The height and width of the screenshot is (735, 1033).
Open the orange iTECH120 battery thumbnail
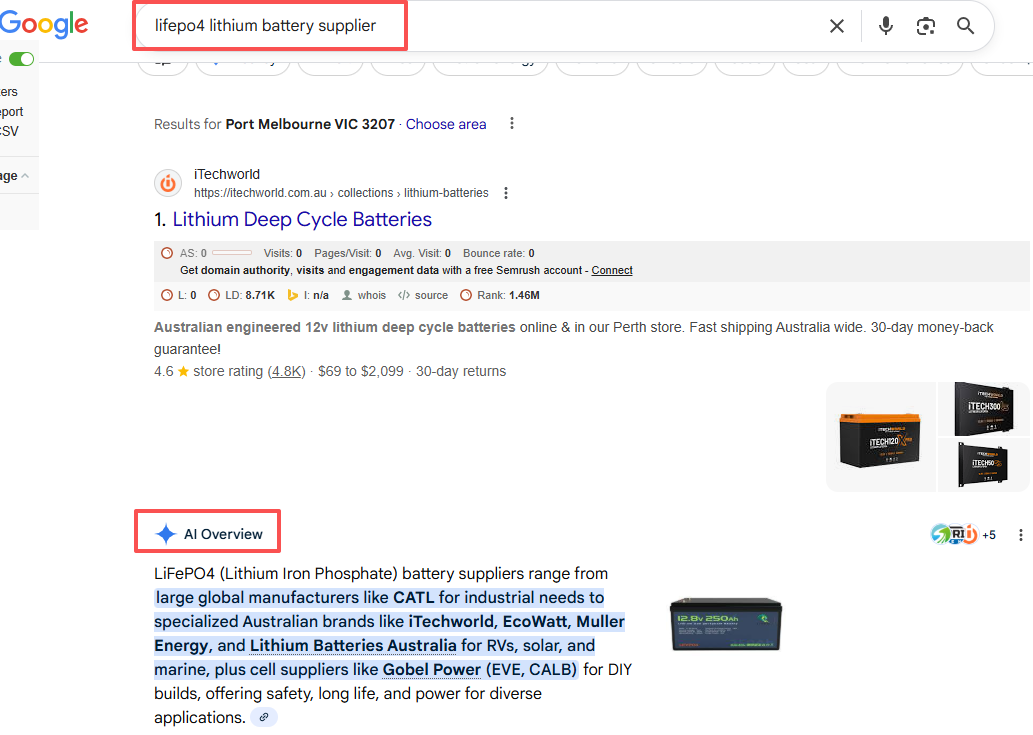click(881, 437)
